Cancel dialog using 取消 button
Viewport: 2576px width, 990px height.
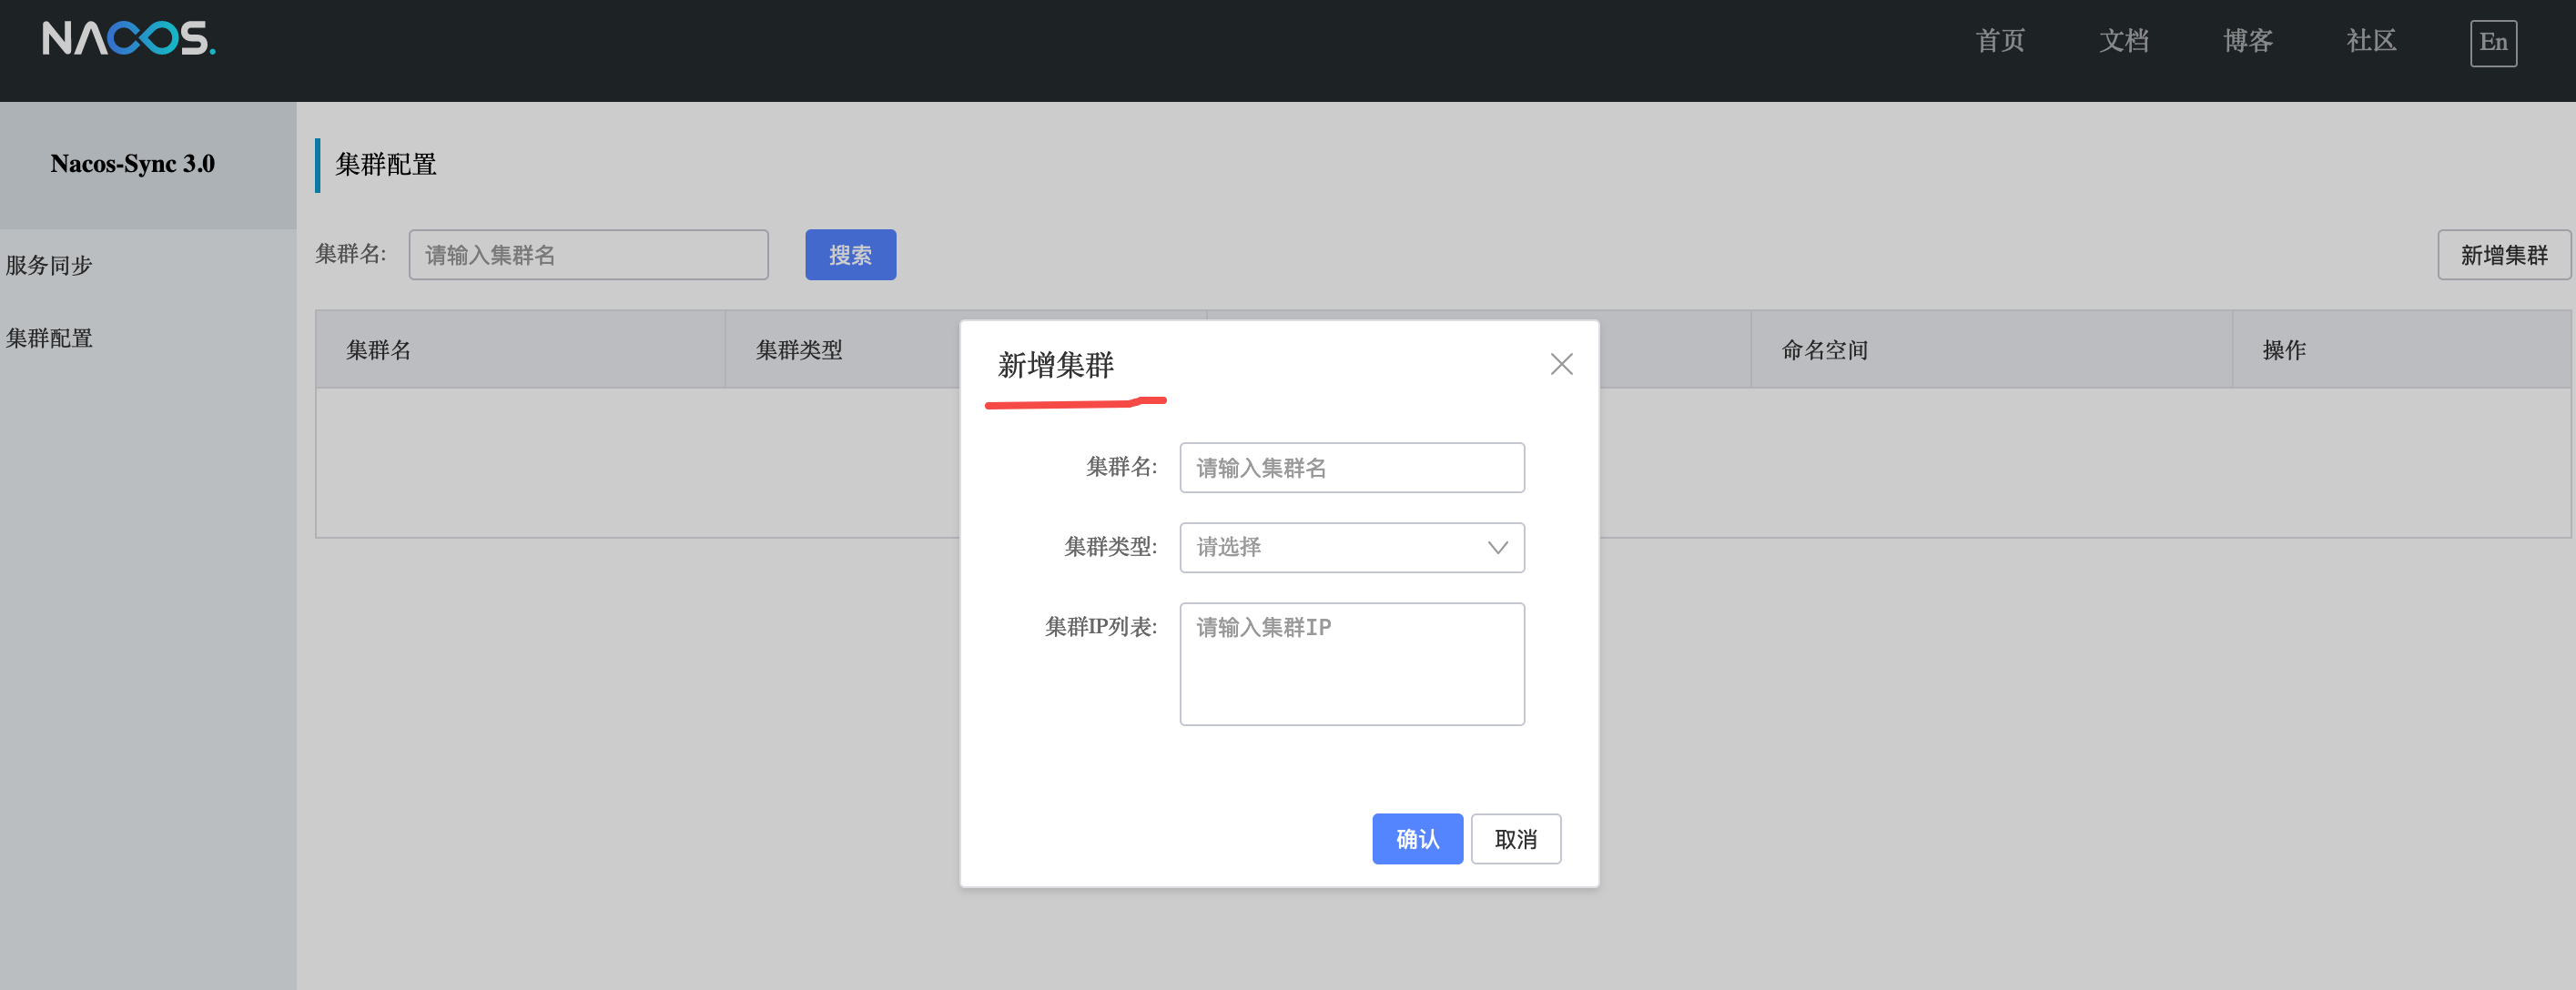1515,838
